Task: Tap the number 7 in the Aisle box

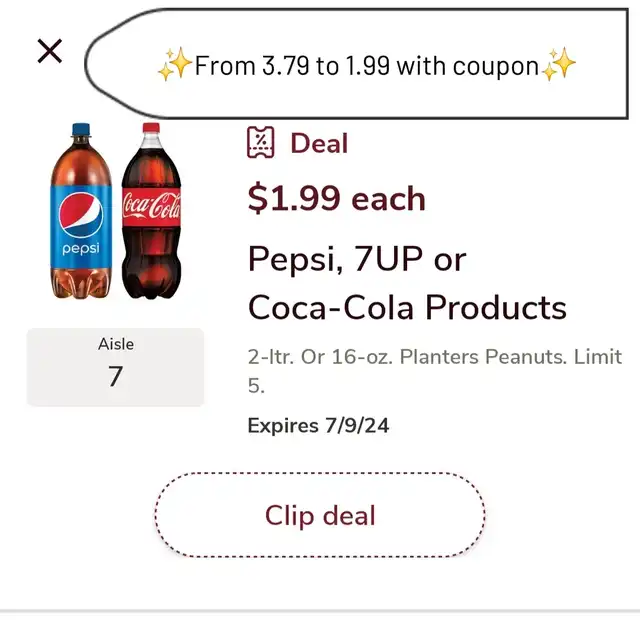Action: tap(116, 376)
